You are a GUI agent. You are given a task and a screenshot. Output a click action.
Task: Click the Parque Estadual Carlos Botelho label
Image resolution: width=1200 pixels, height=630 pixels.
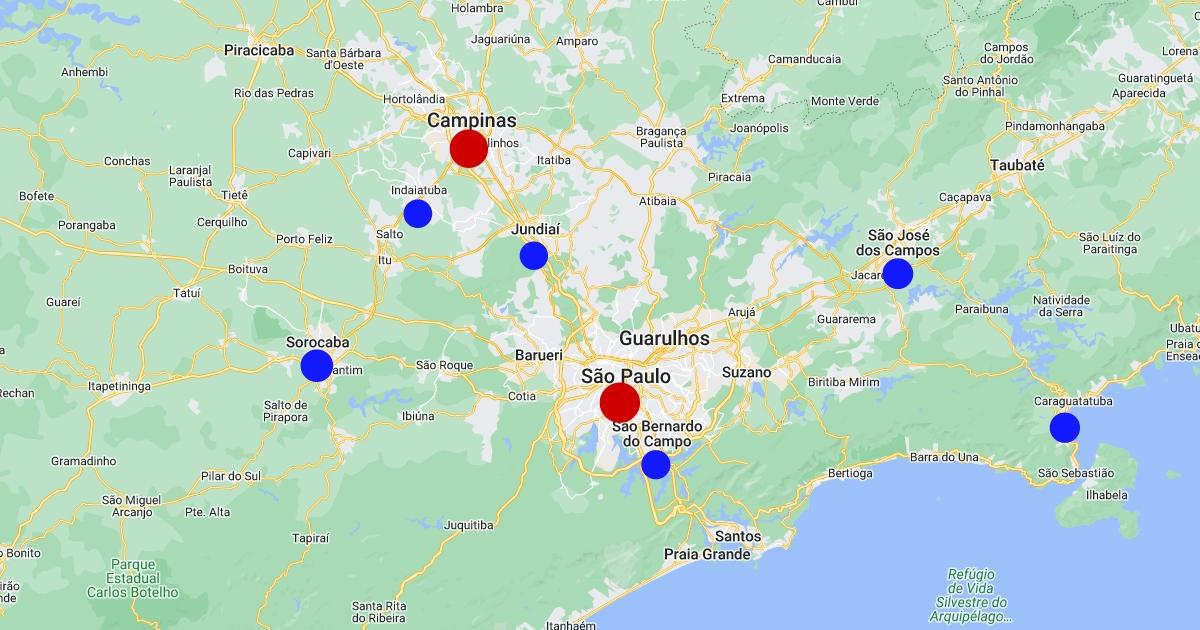tap(132, 578)
